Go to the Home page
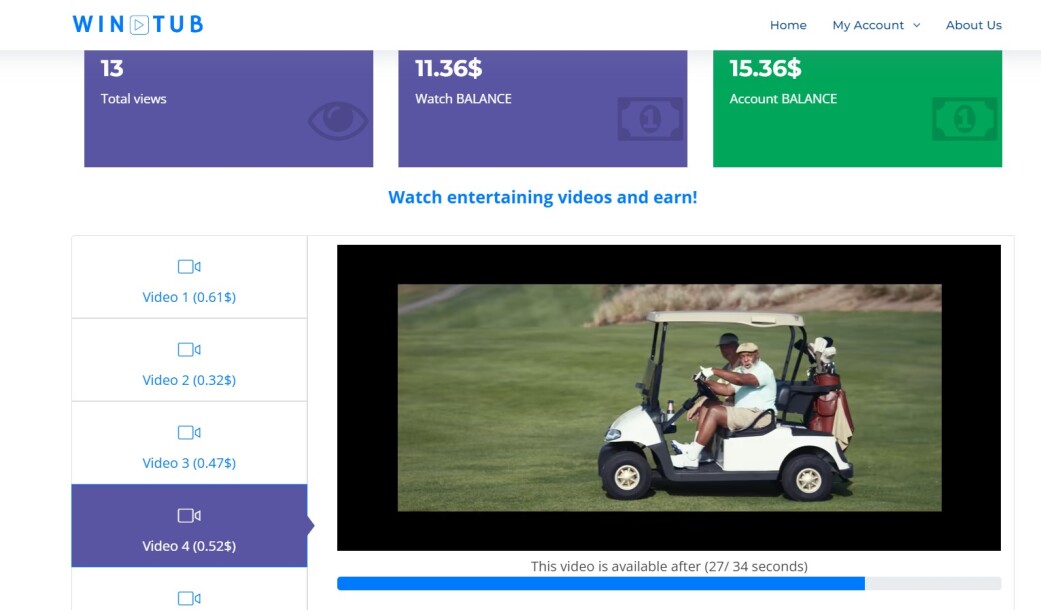Screen dimensions: 1041x610 pyautogui.click(x=788, y=25)
